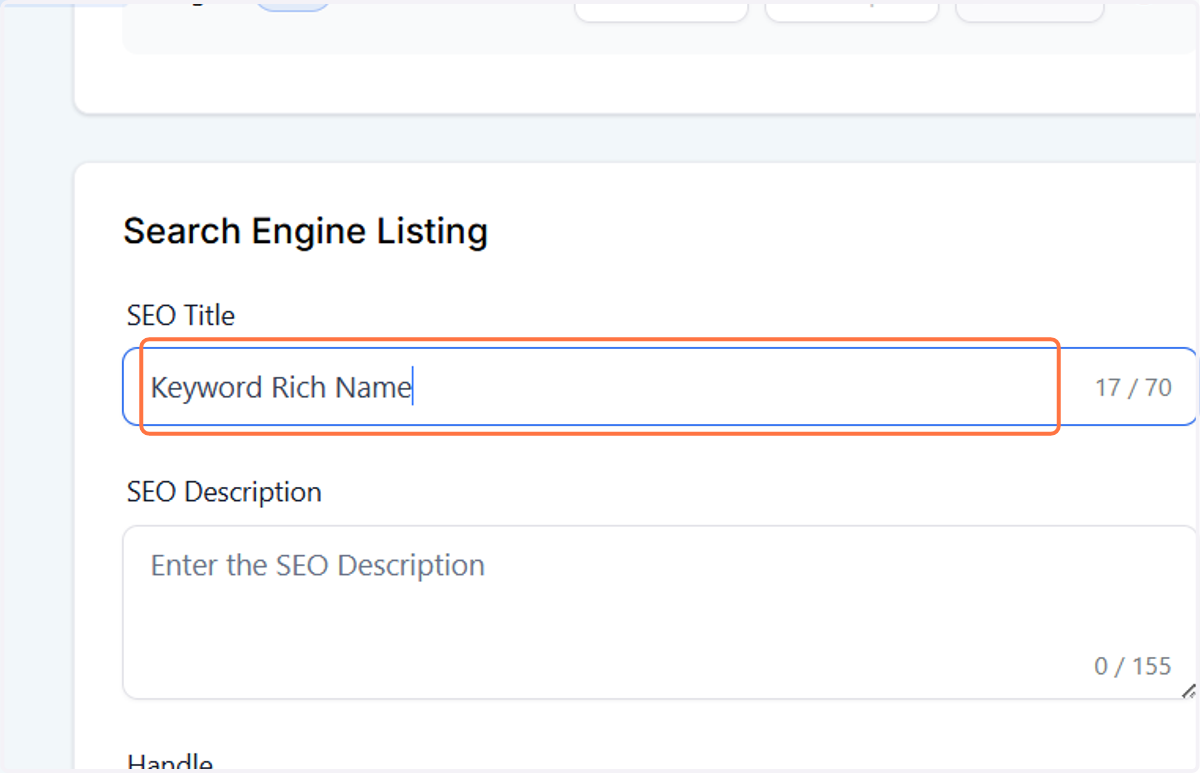Click the Handle field label
1200x773 pixels.
tap(170, 763)
